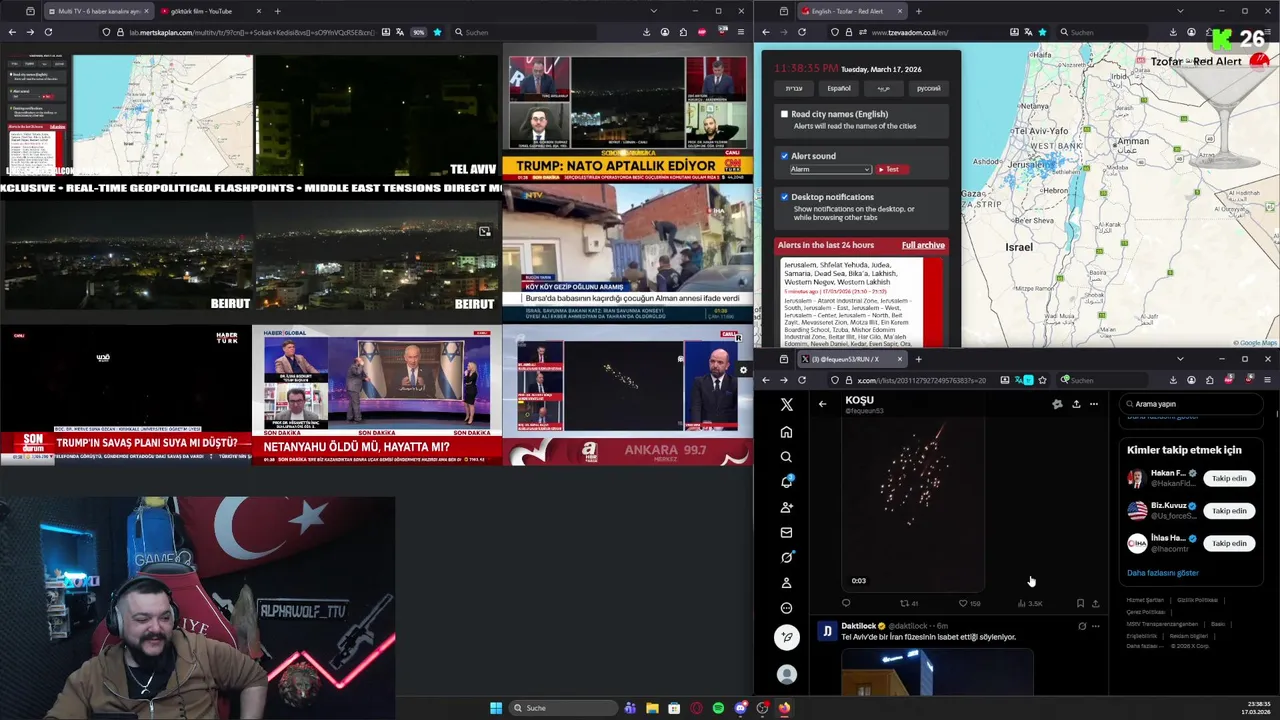
Task: Open KOŞU list header more options
Action: coord(1094,404)
